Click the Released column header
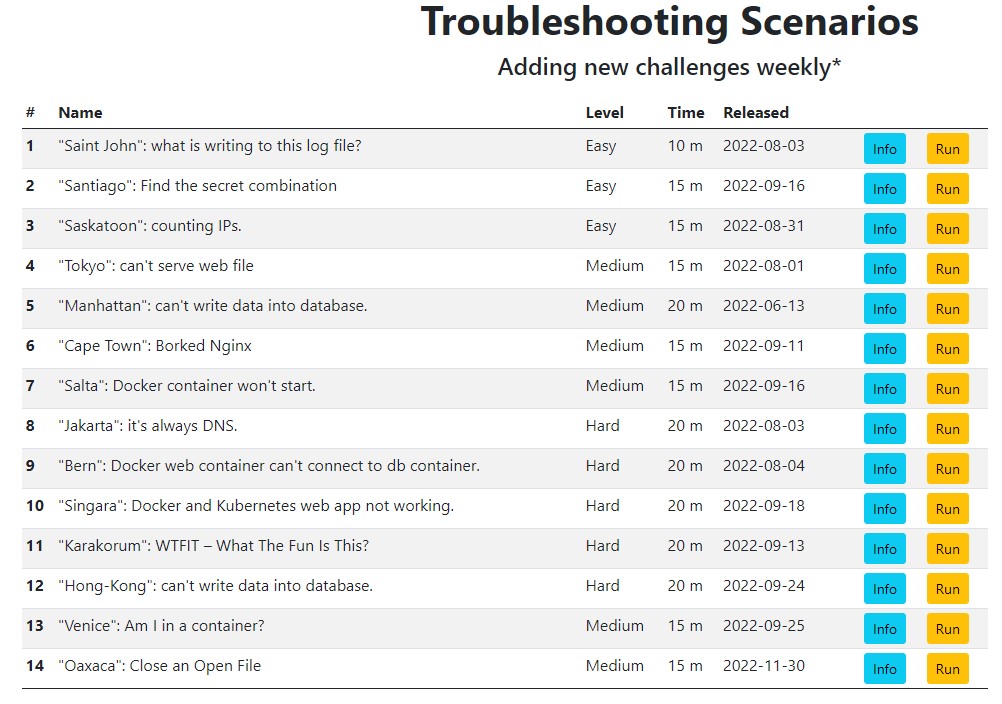 [756, 113]
